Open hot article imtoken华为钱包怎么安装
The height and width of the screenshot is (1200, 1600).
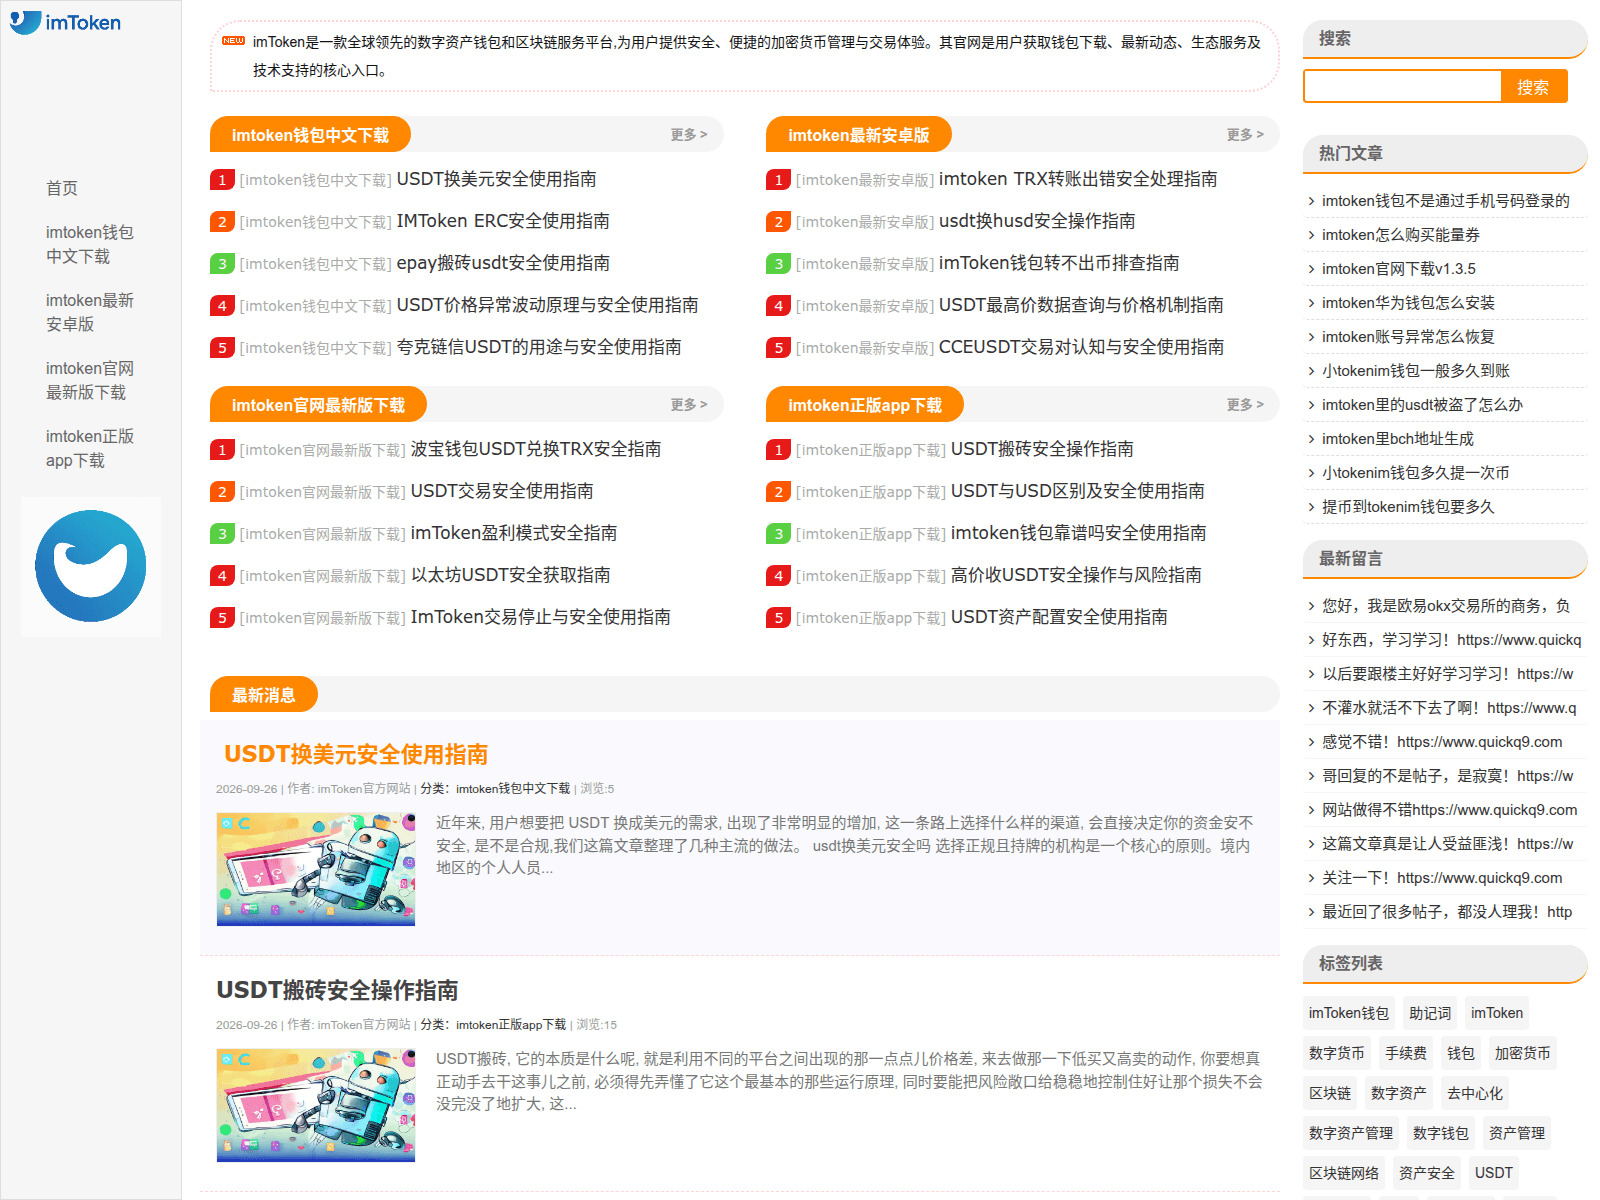click(x=1408, y=303)
